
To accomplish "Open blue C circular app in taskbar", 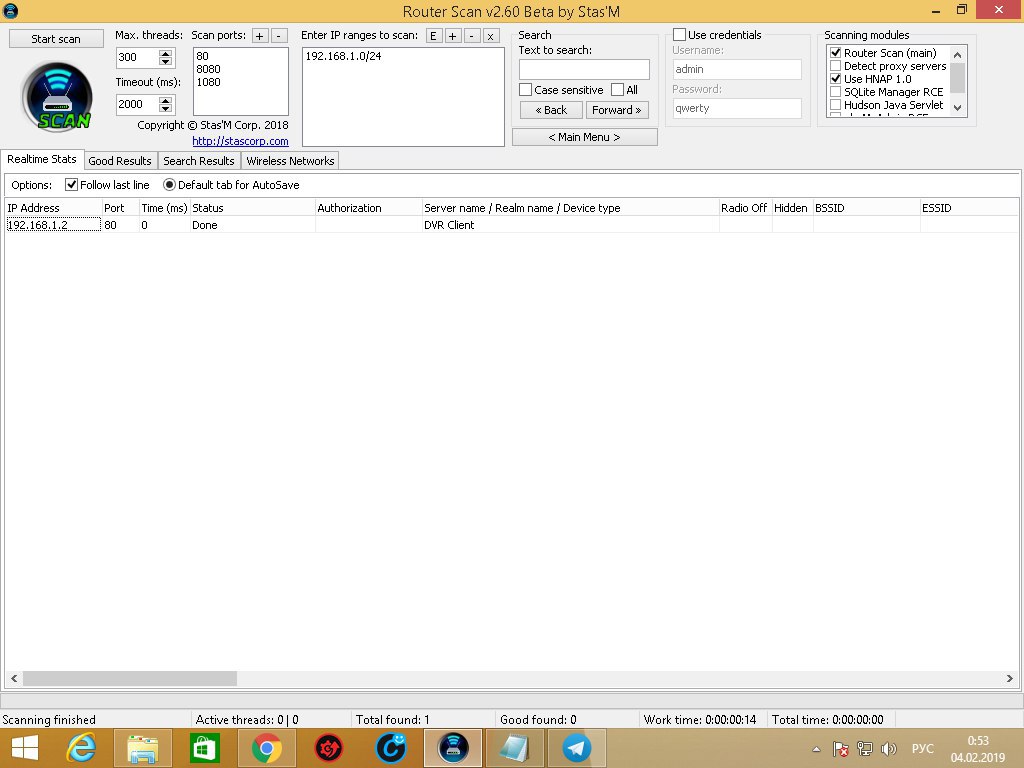I will point(391,748).
